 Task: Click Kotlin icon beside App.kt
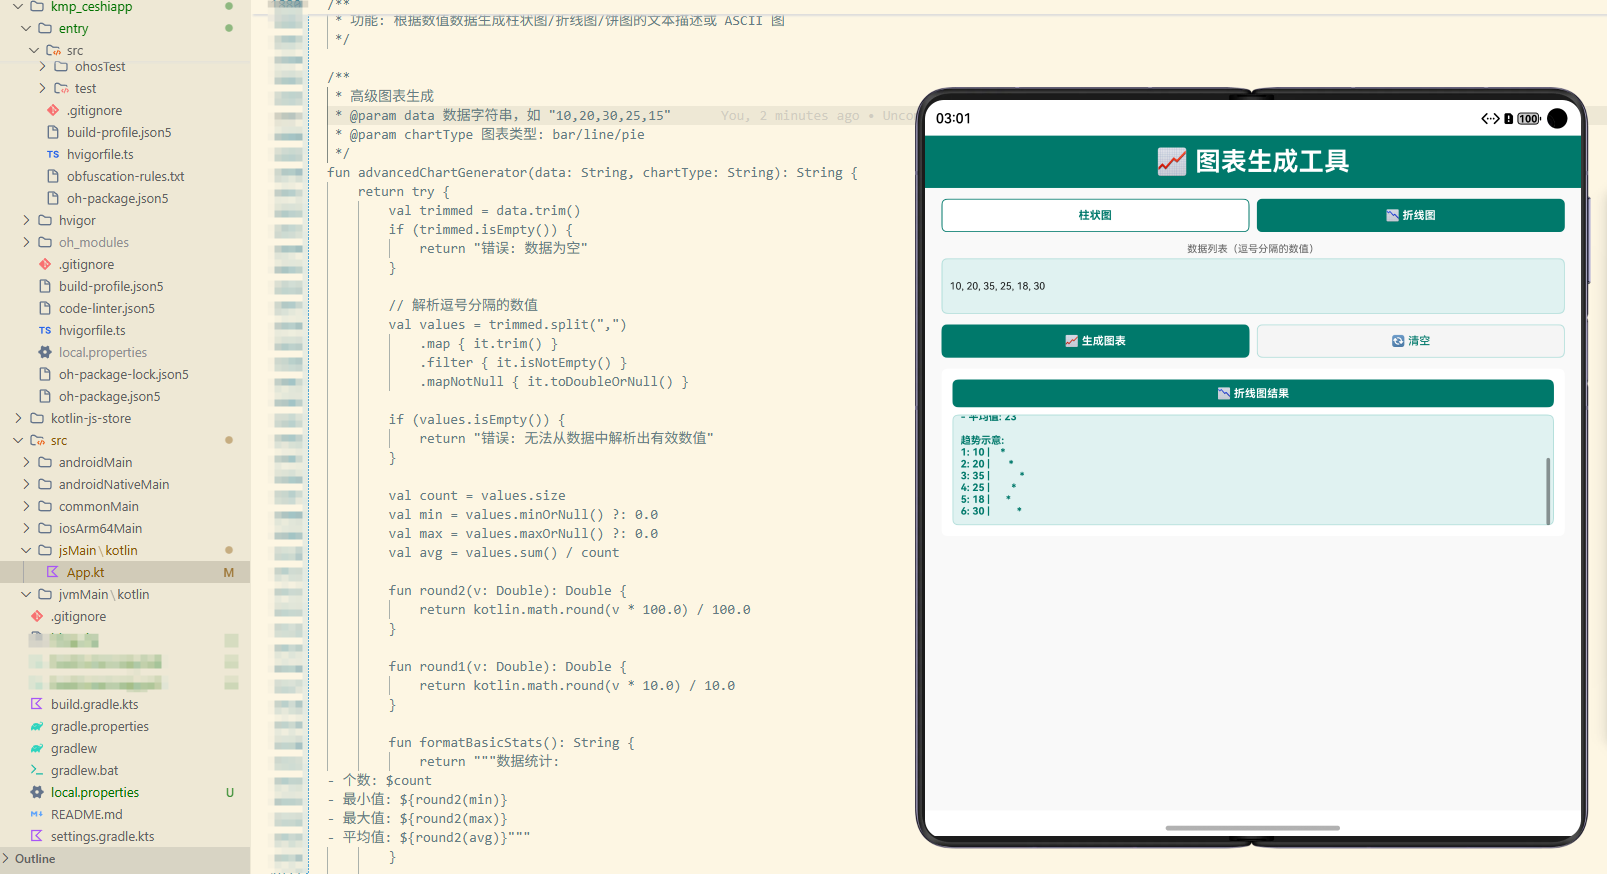pos(53,573)
